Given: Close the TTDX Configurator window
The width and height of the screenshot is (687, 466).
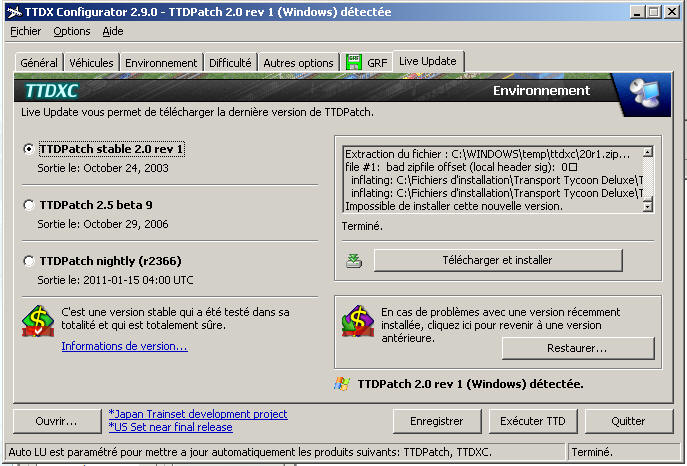Looking at the screenshot, I should pos(672,12).
